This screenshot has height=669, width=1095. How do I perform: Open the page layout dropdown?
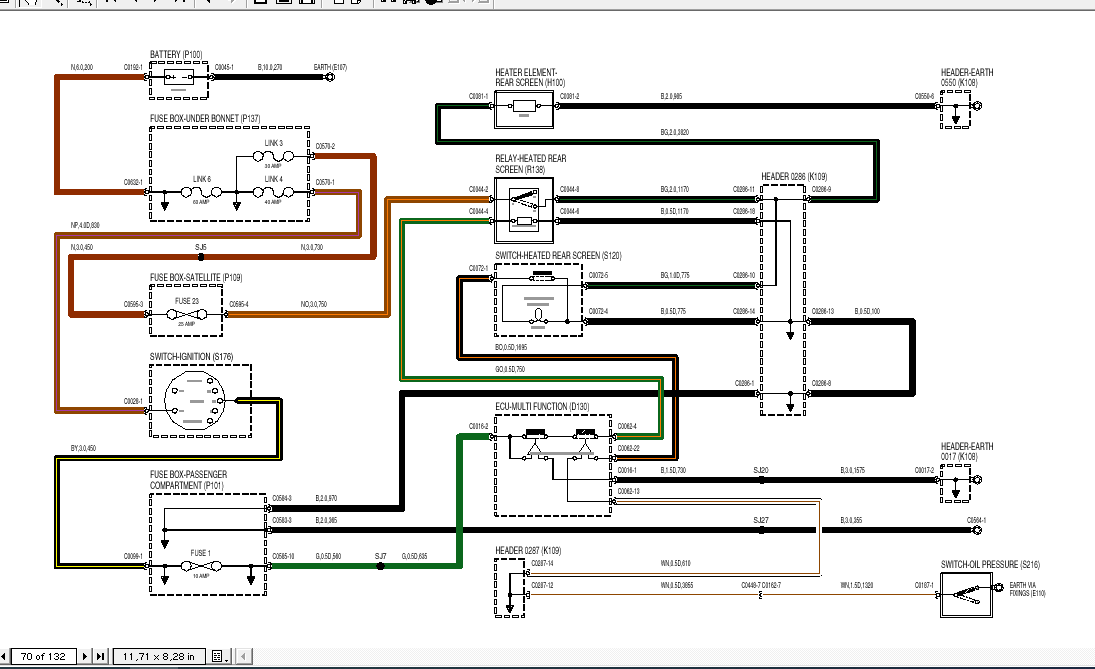[219, 656]
